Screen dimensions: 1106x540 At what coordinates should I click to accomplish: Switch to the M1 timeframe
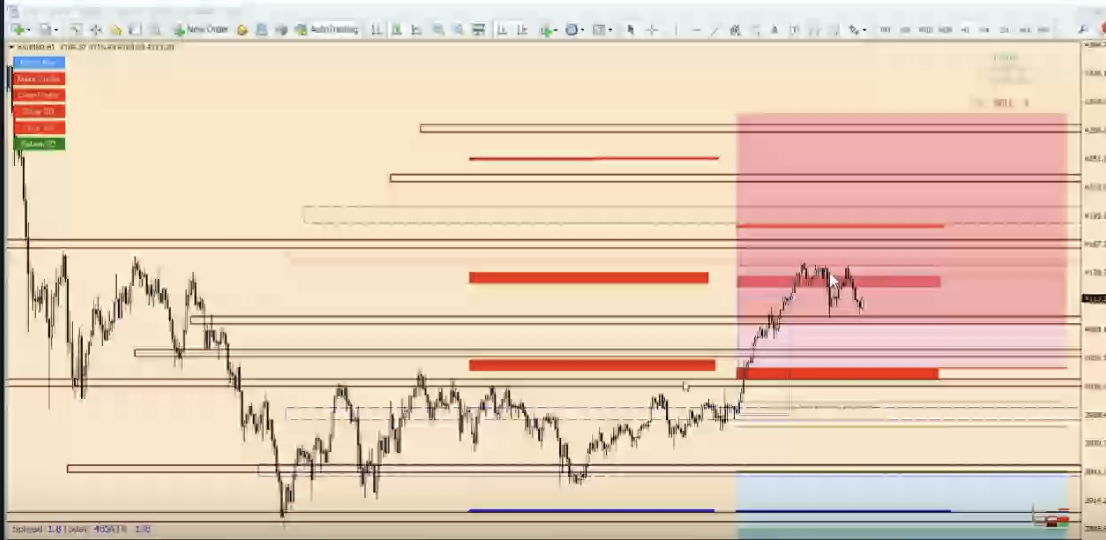pyautogui.click(x=885, y=30)
